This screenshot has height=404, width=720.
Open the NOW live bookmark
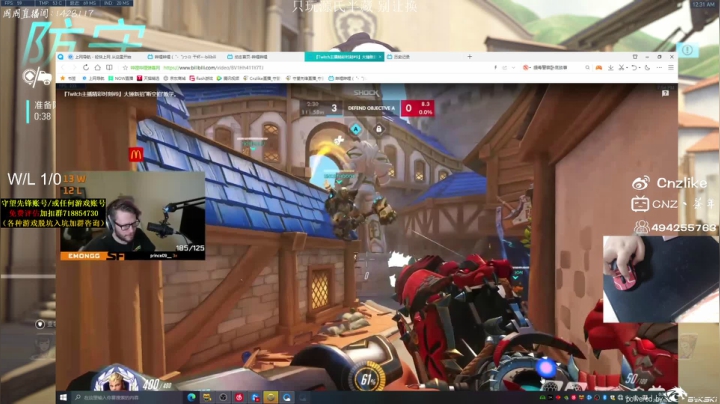click(121, 79)
